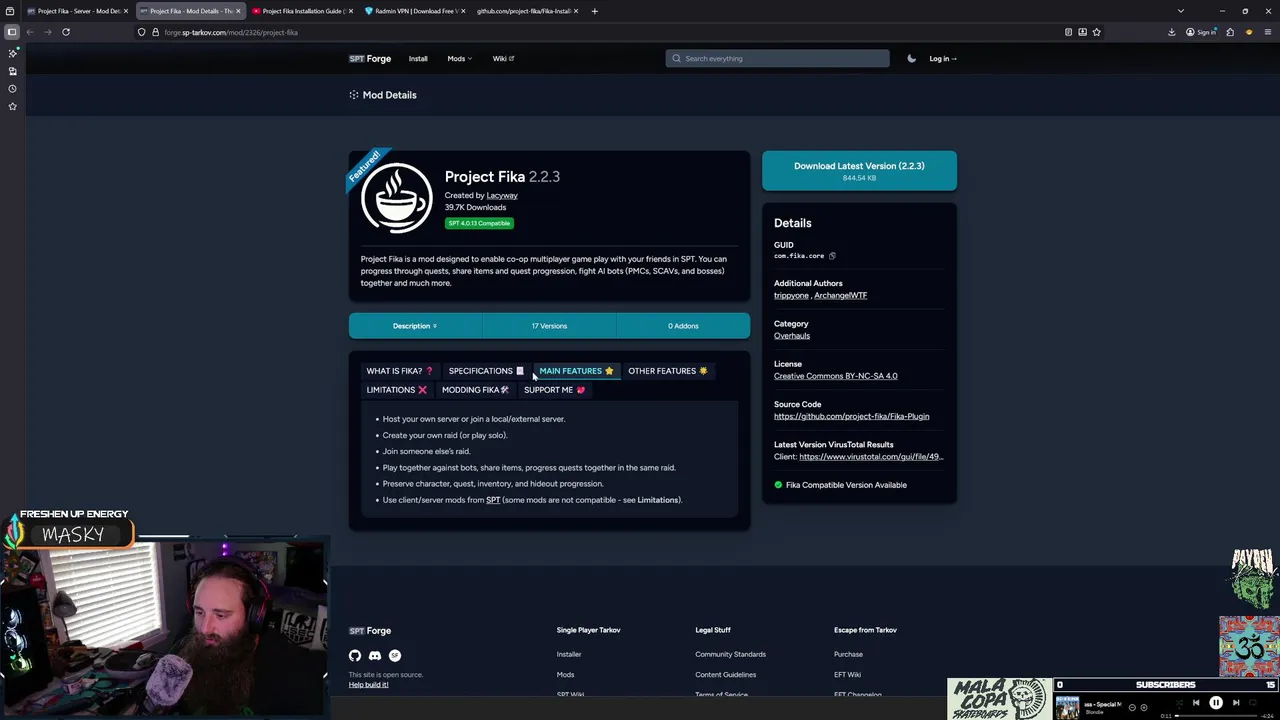
Task: Open the Bookmarks star sidebar icon
Action: 12,106
